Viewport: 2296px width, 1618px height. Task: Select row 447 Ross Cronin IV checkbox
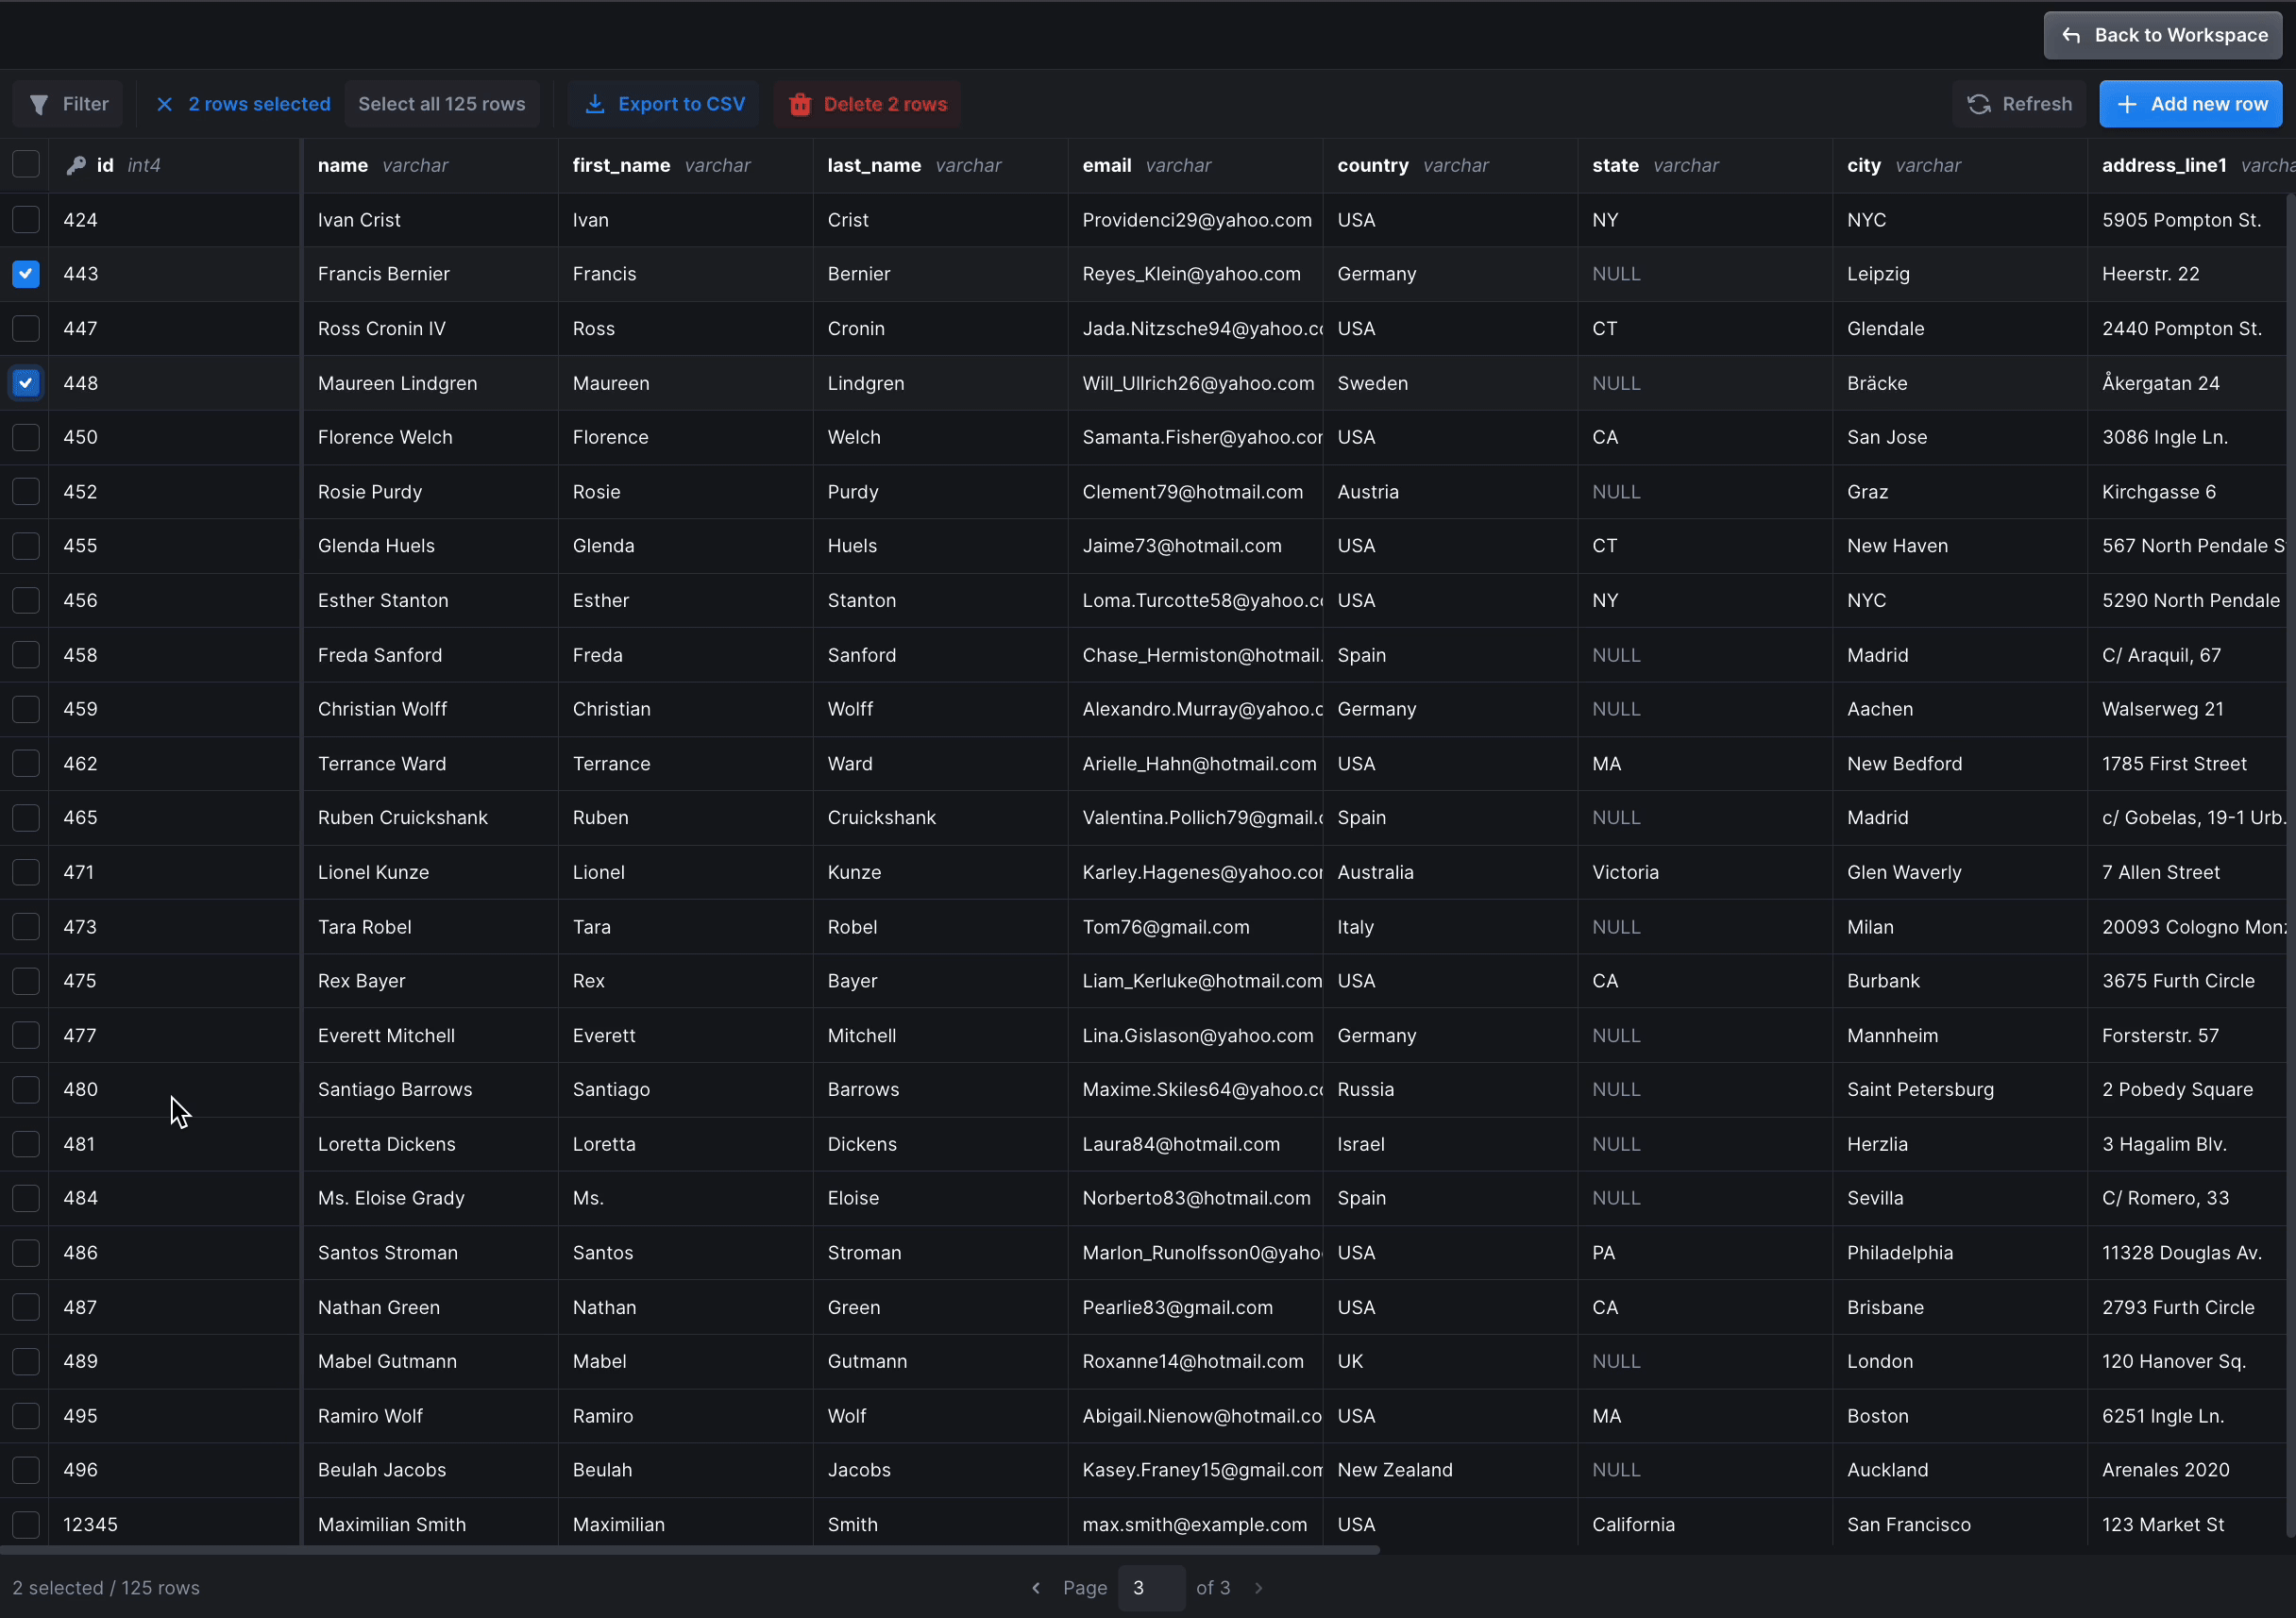pos(26,329)
